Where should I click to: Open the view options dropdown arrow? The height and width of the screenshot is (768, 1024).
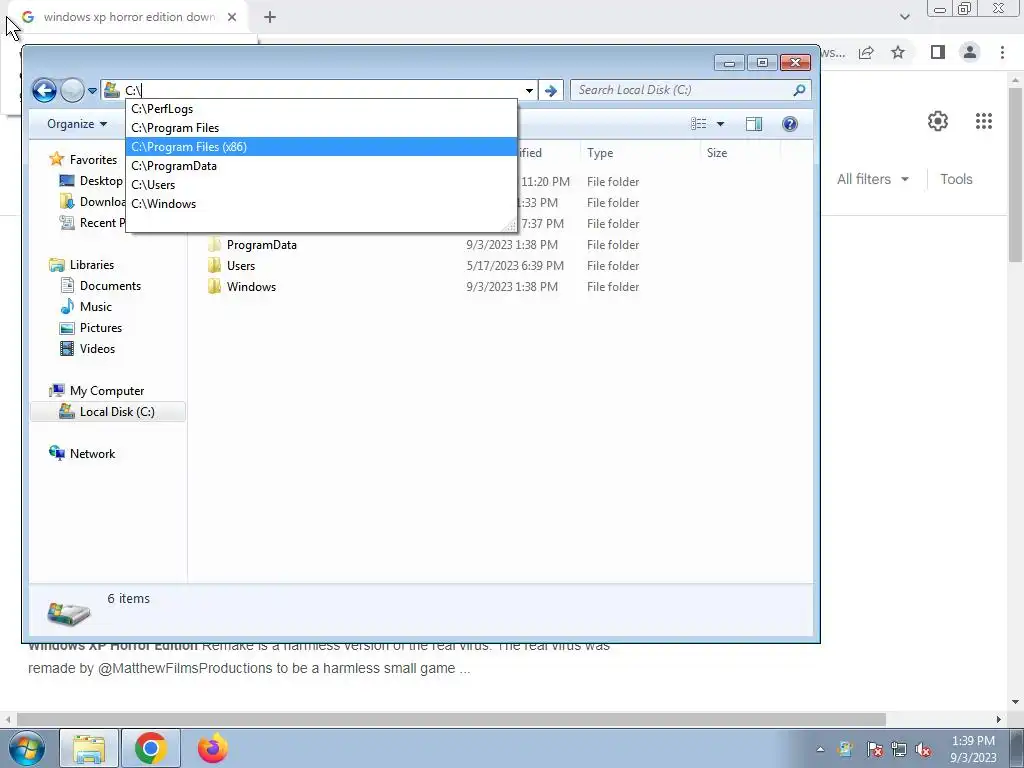[x=720, y=123]
